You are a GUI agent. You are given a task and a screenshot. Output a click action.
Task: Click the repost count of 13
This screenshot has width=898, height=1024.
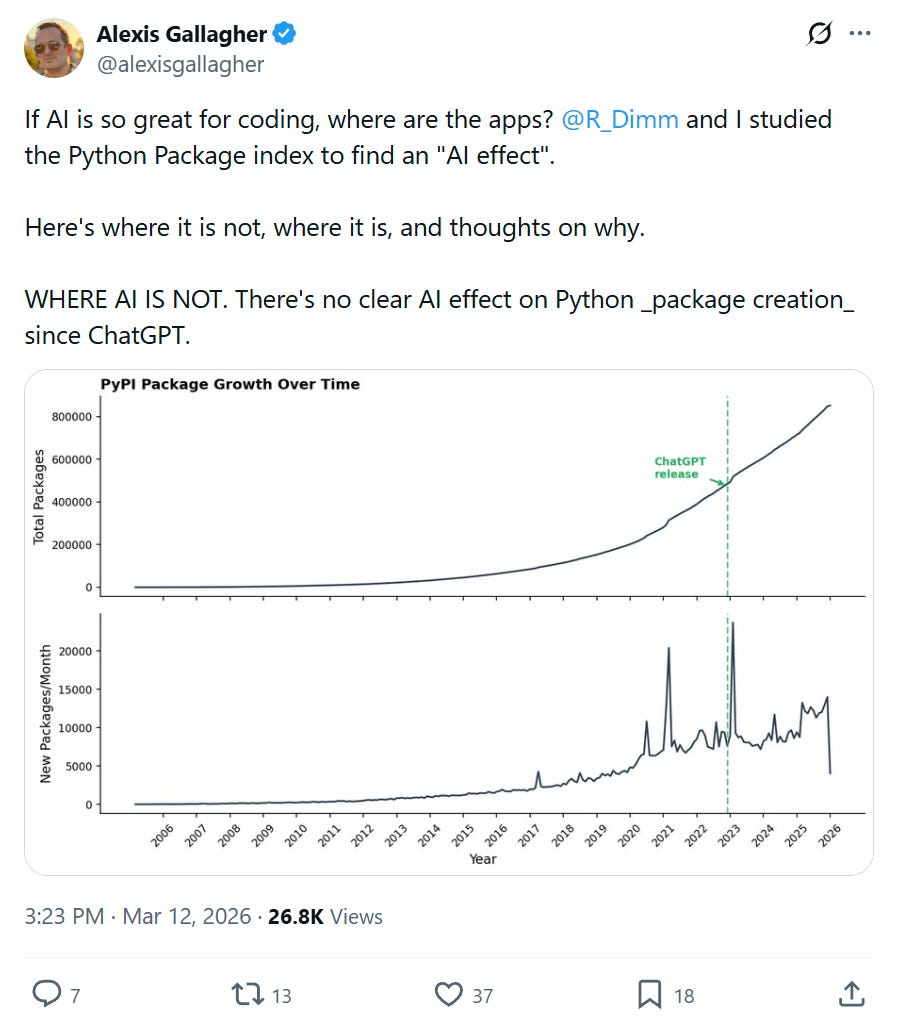(280, 995)
